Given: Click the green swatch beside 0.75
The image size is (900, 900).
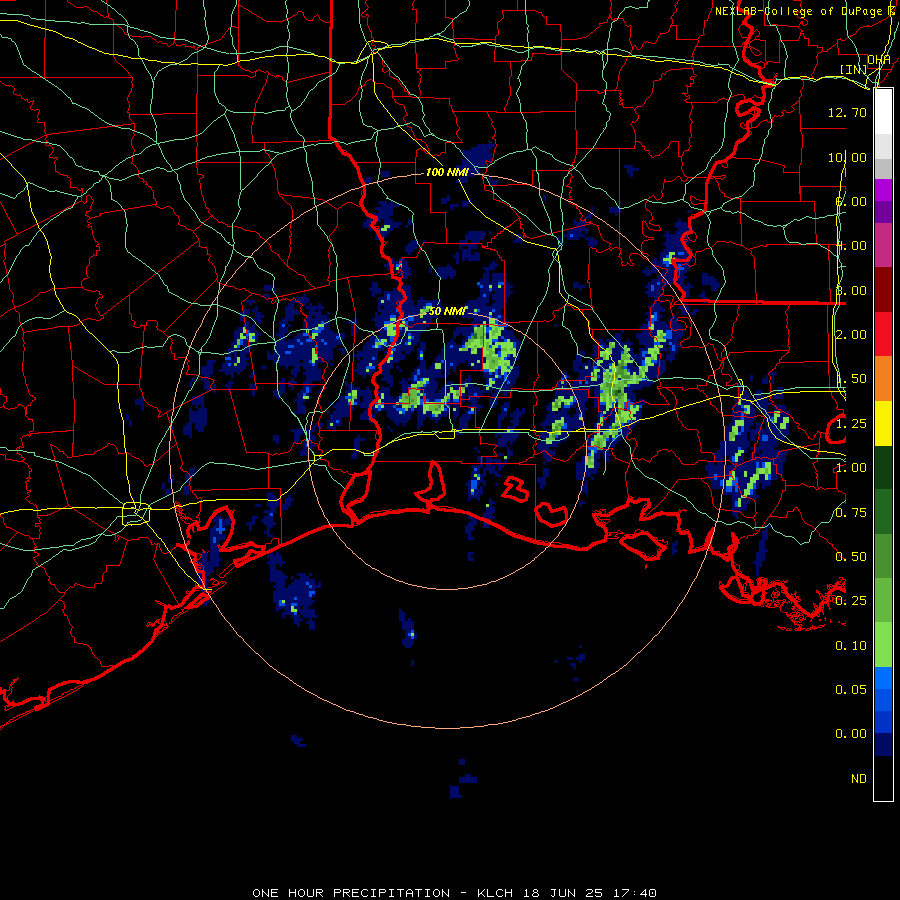Looking at the screenshot, I should [x=883, y=512].
